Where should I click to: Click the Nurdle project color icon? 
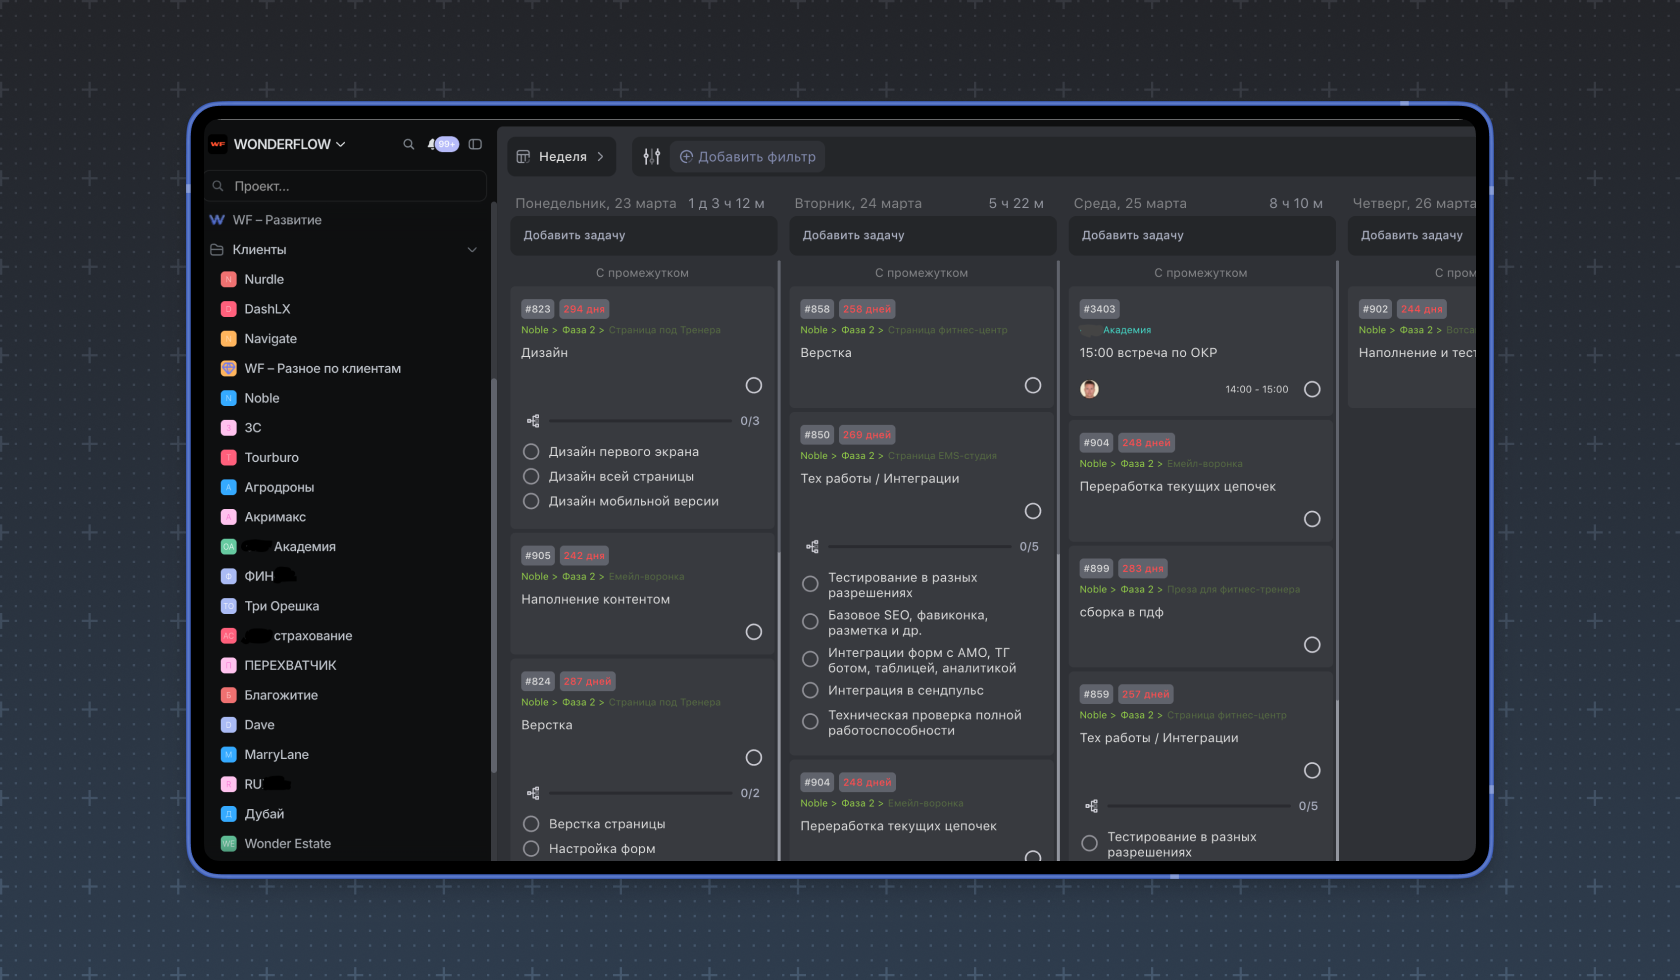tap(228, 279)
